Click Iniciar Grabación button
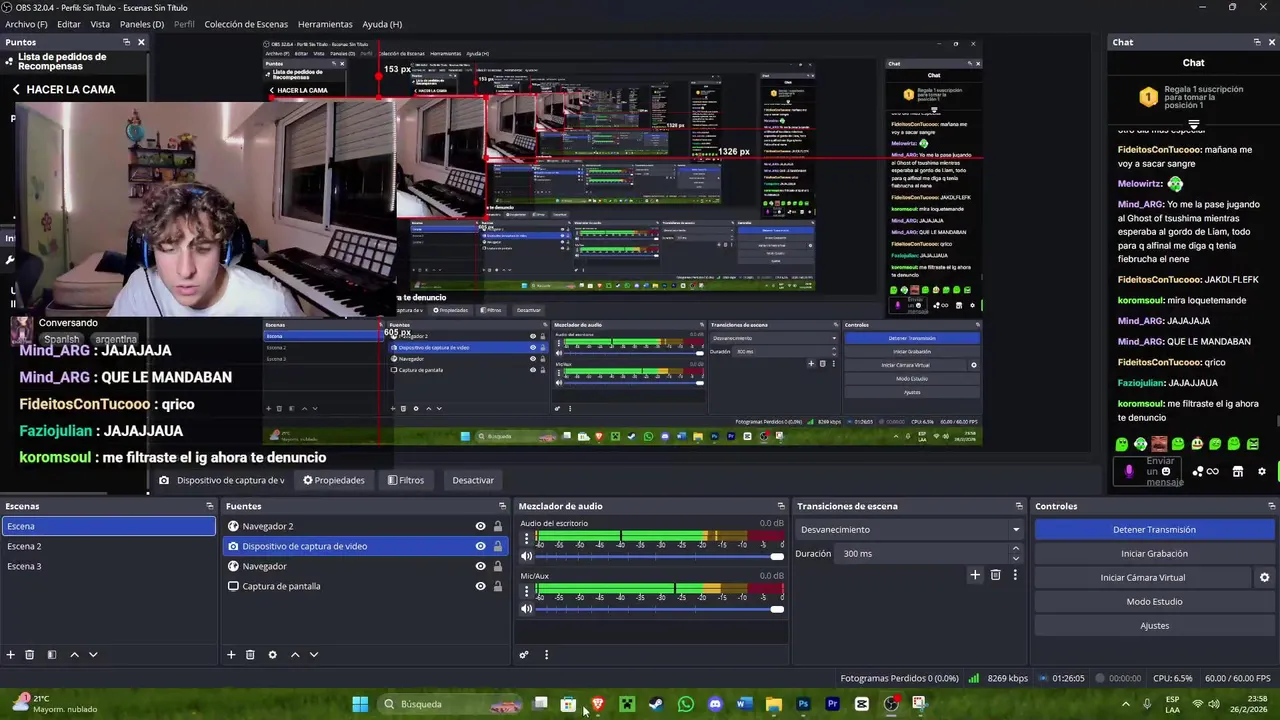 [x=1154, y=553]
